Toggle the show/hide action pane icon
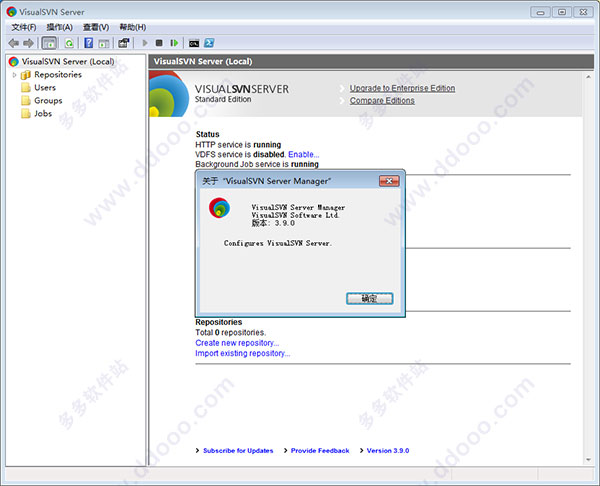Image resolution: width=600 pixels, height=486 pixels. point(104,43)
